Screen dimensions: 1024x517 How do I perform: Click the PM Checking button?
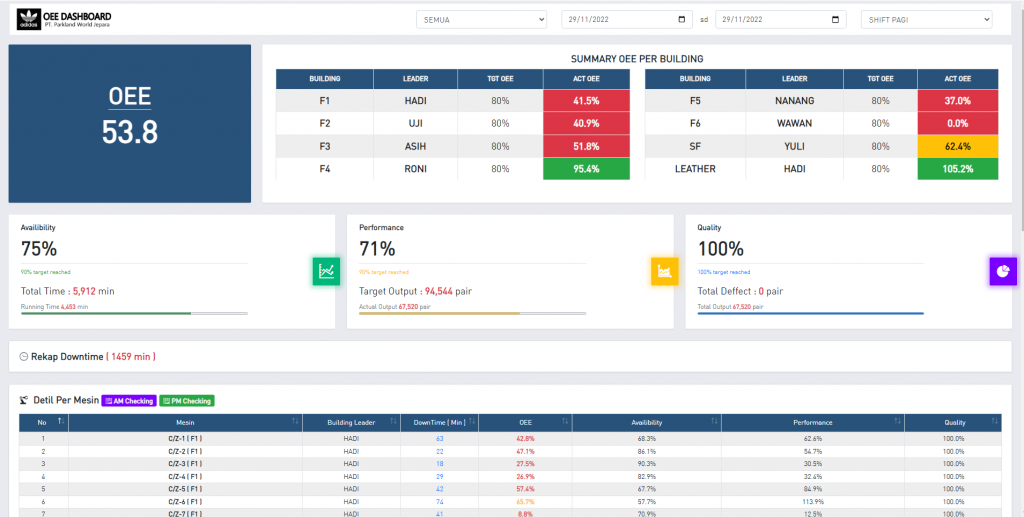tap(187, 401)
